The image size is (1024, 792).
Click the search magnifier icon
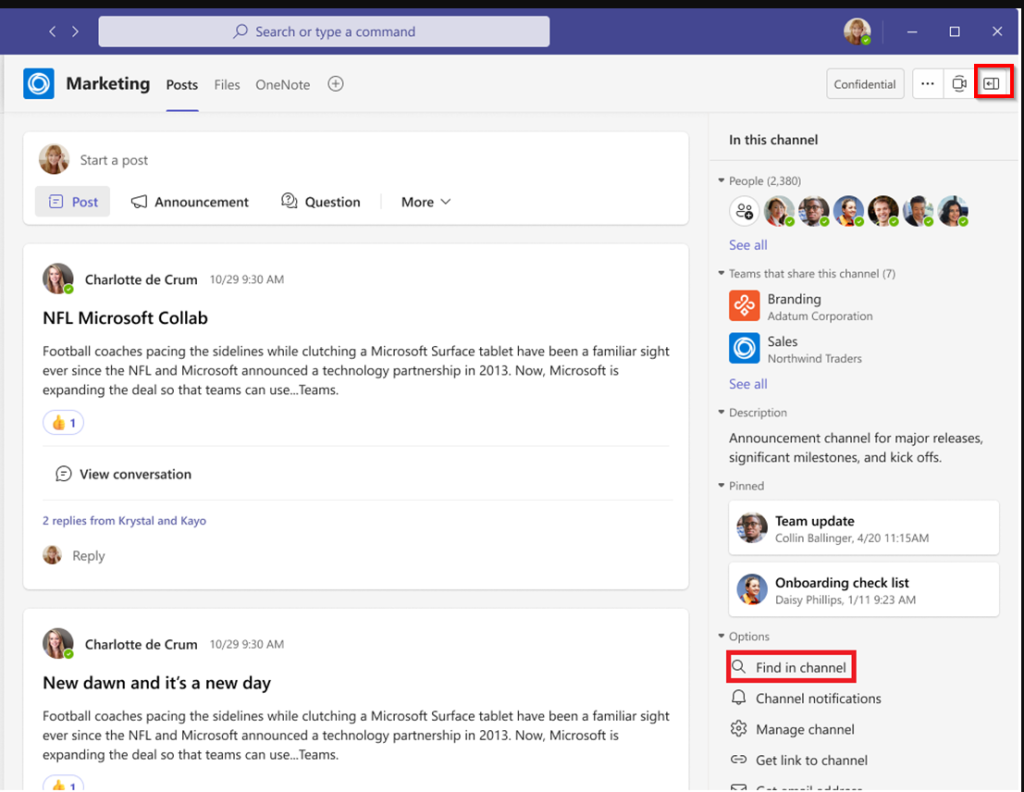(x=240, y=31)
